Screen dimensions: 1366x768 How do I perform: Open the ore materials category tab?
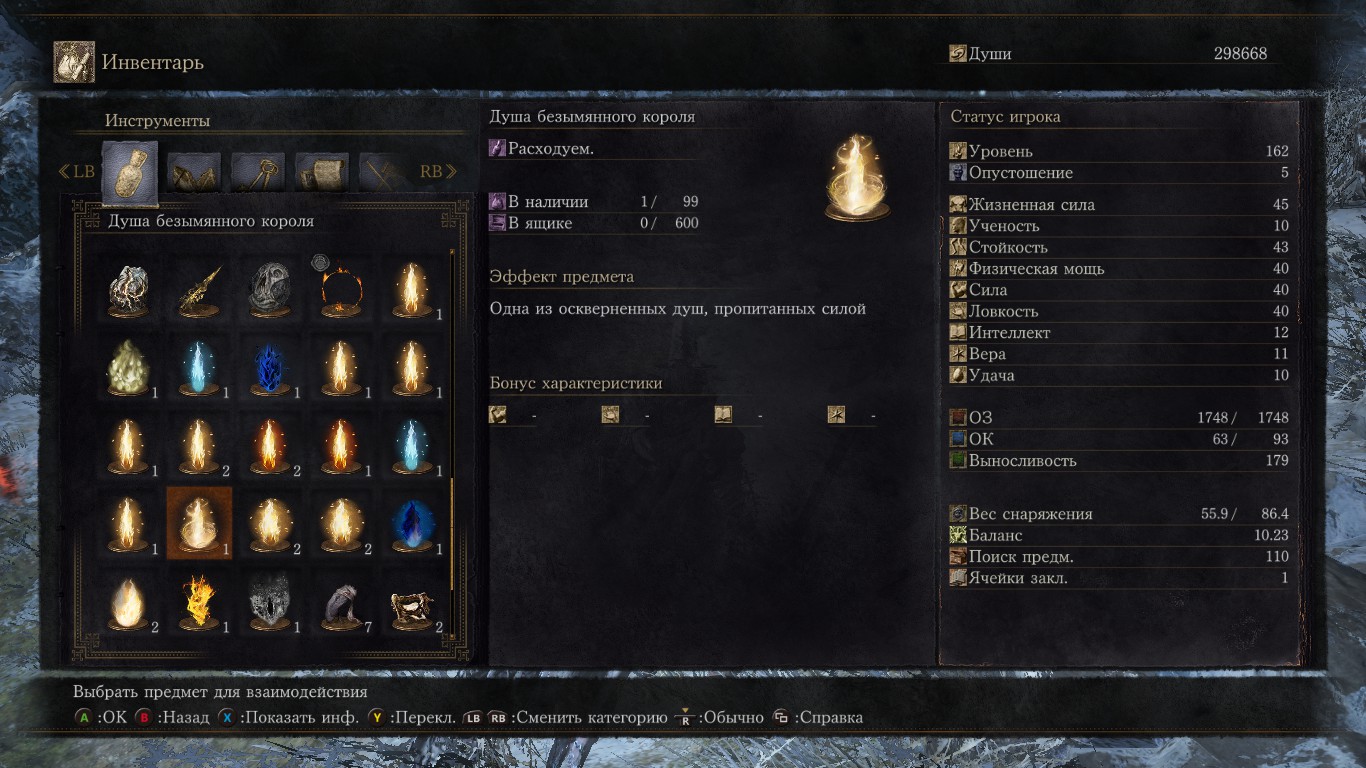point(194,172)
